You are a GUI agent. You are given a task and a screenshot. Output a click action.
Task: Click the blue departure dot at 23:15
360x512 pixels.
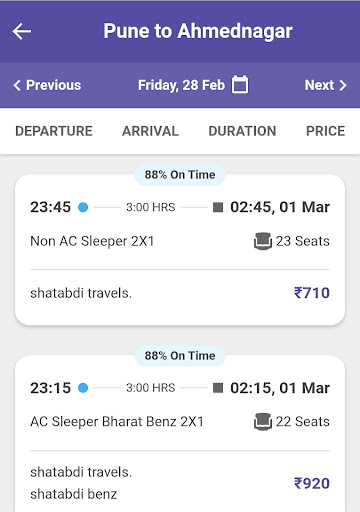pos(83,388)
